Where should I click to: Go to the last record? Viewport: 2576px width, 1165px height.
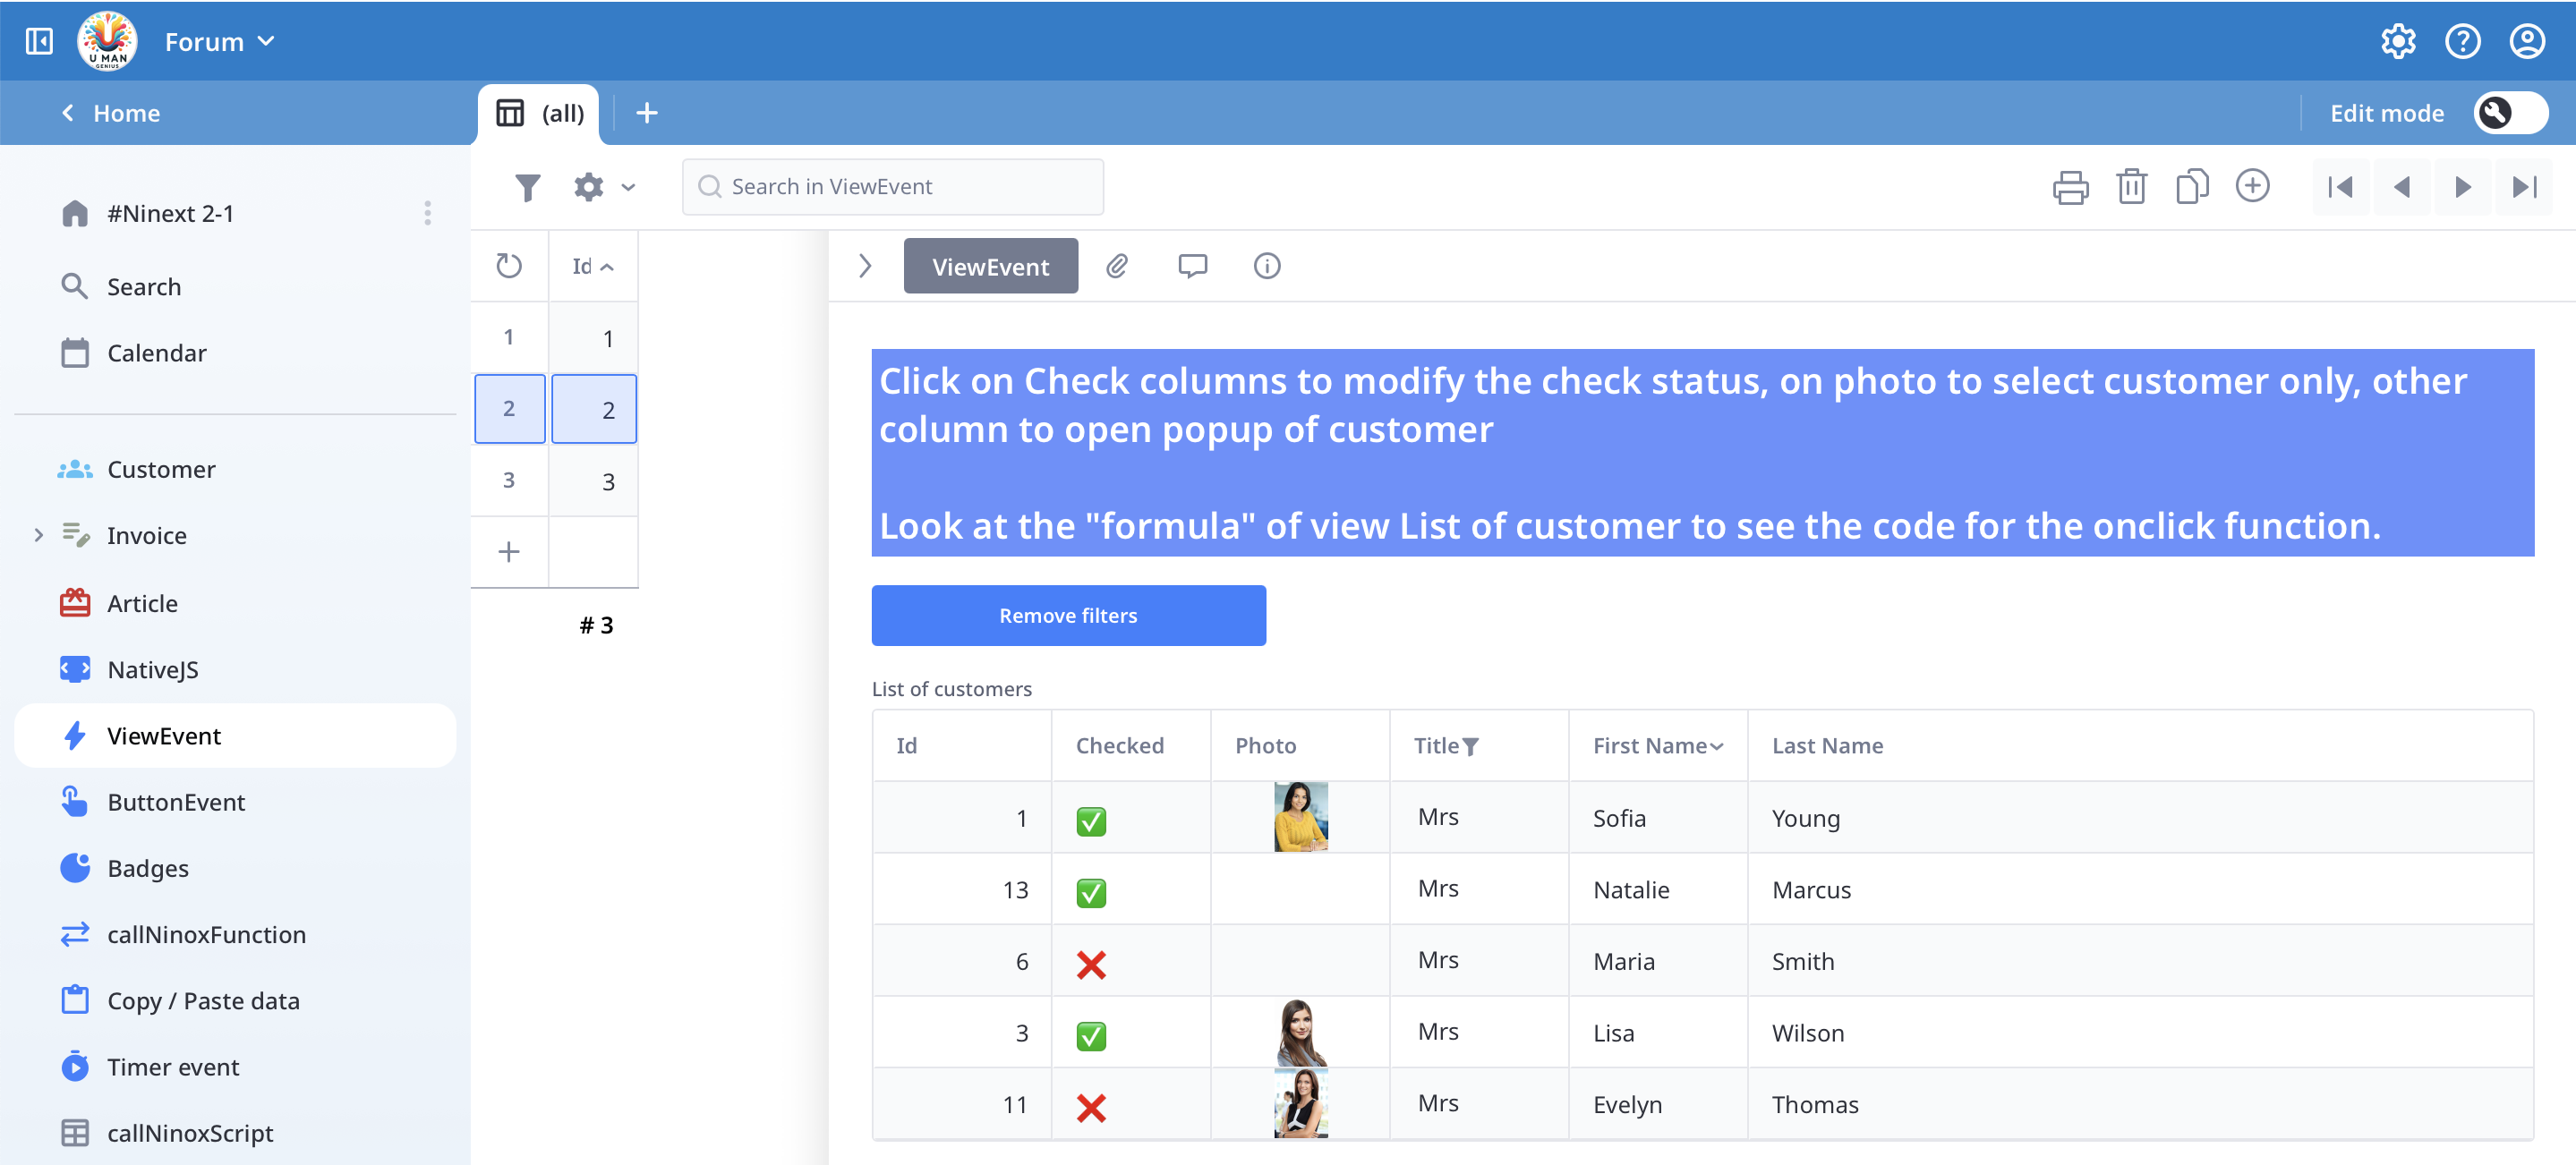pos(2523,187)
